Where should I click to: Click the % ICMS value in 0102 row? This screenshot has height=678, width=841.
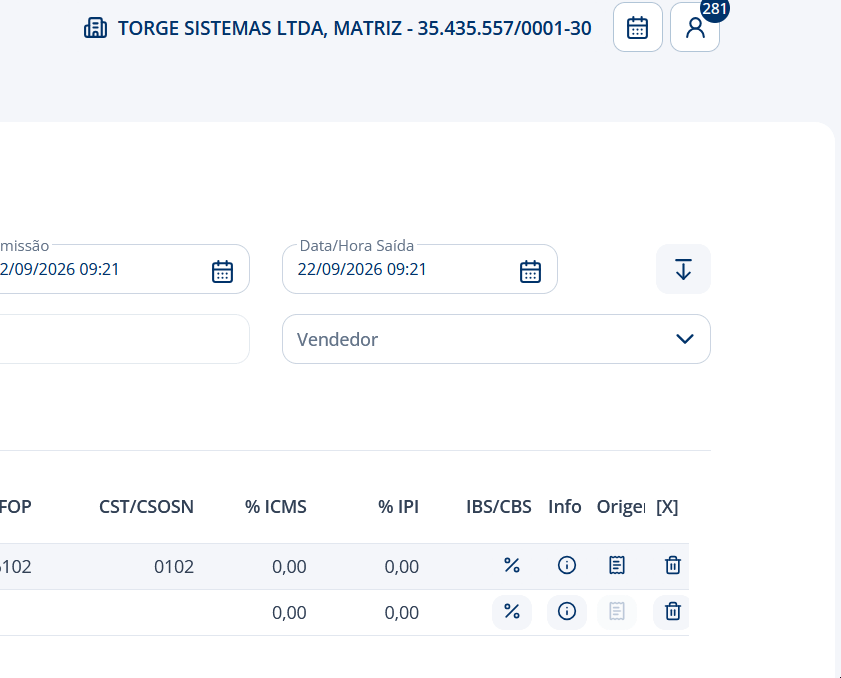[289, 567]
